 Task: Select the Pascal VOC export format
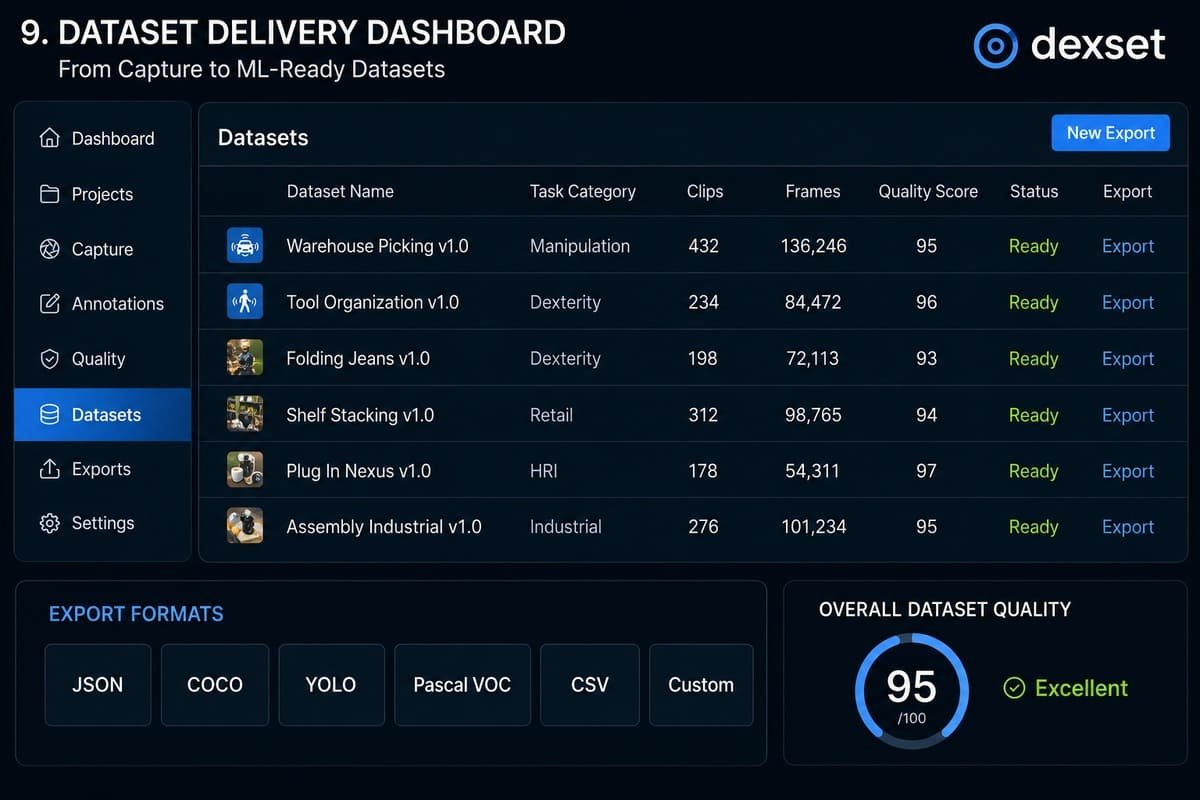tap(462, 685)
